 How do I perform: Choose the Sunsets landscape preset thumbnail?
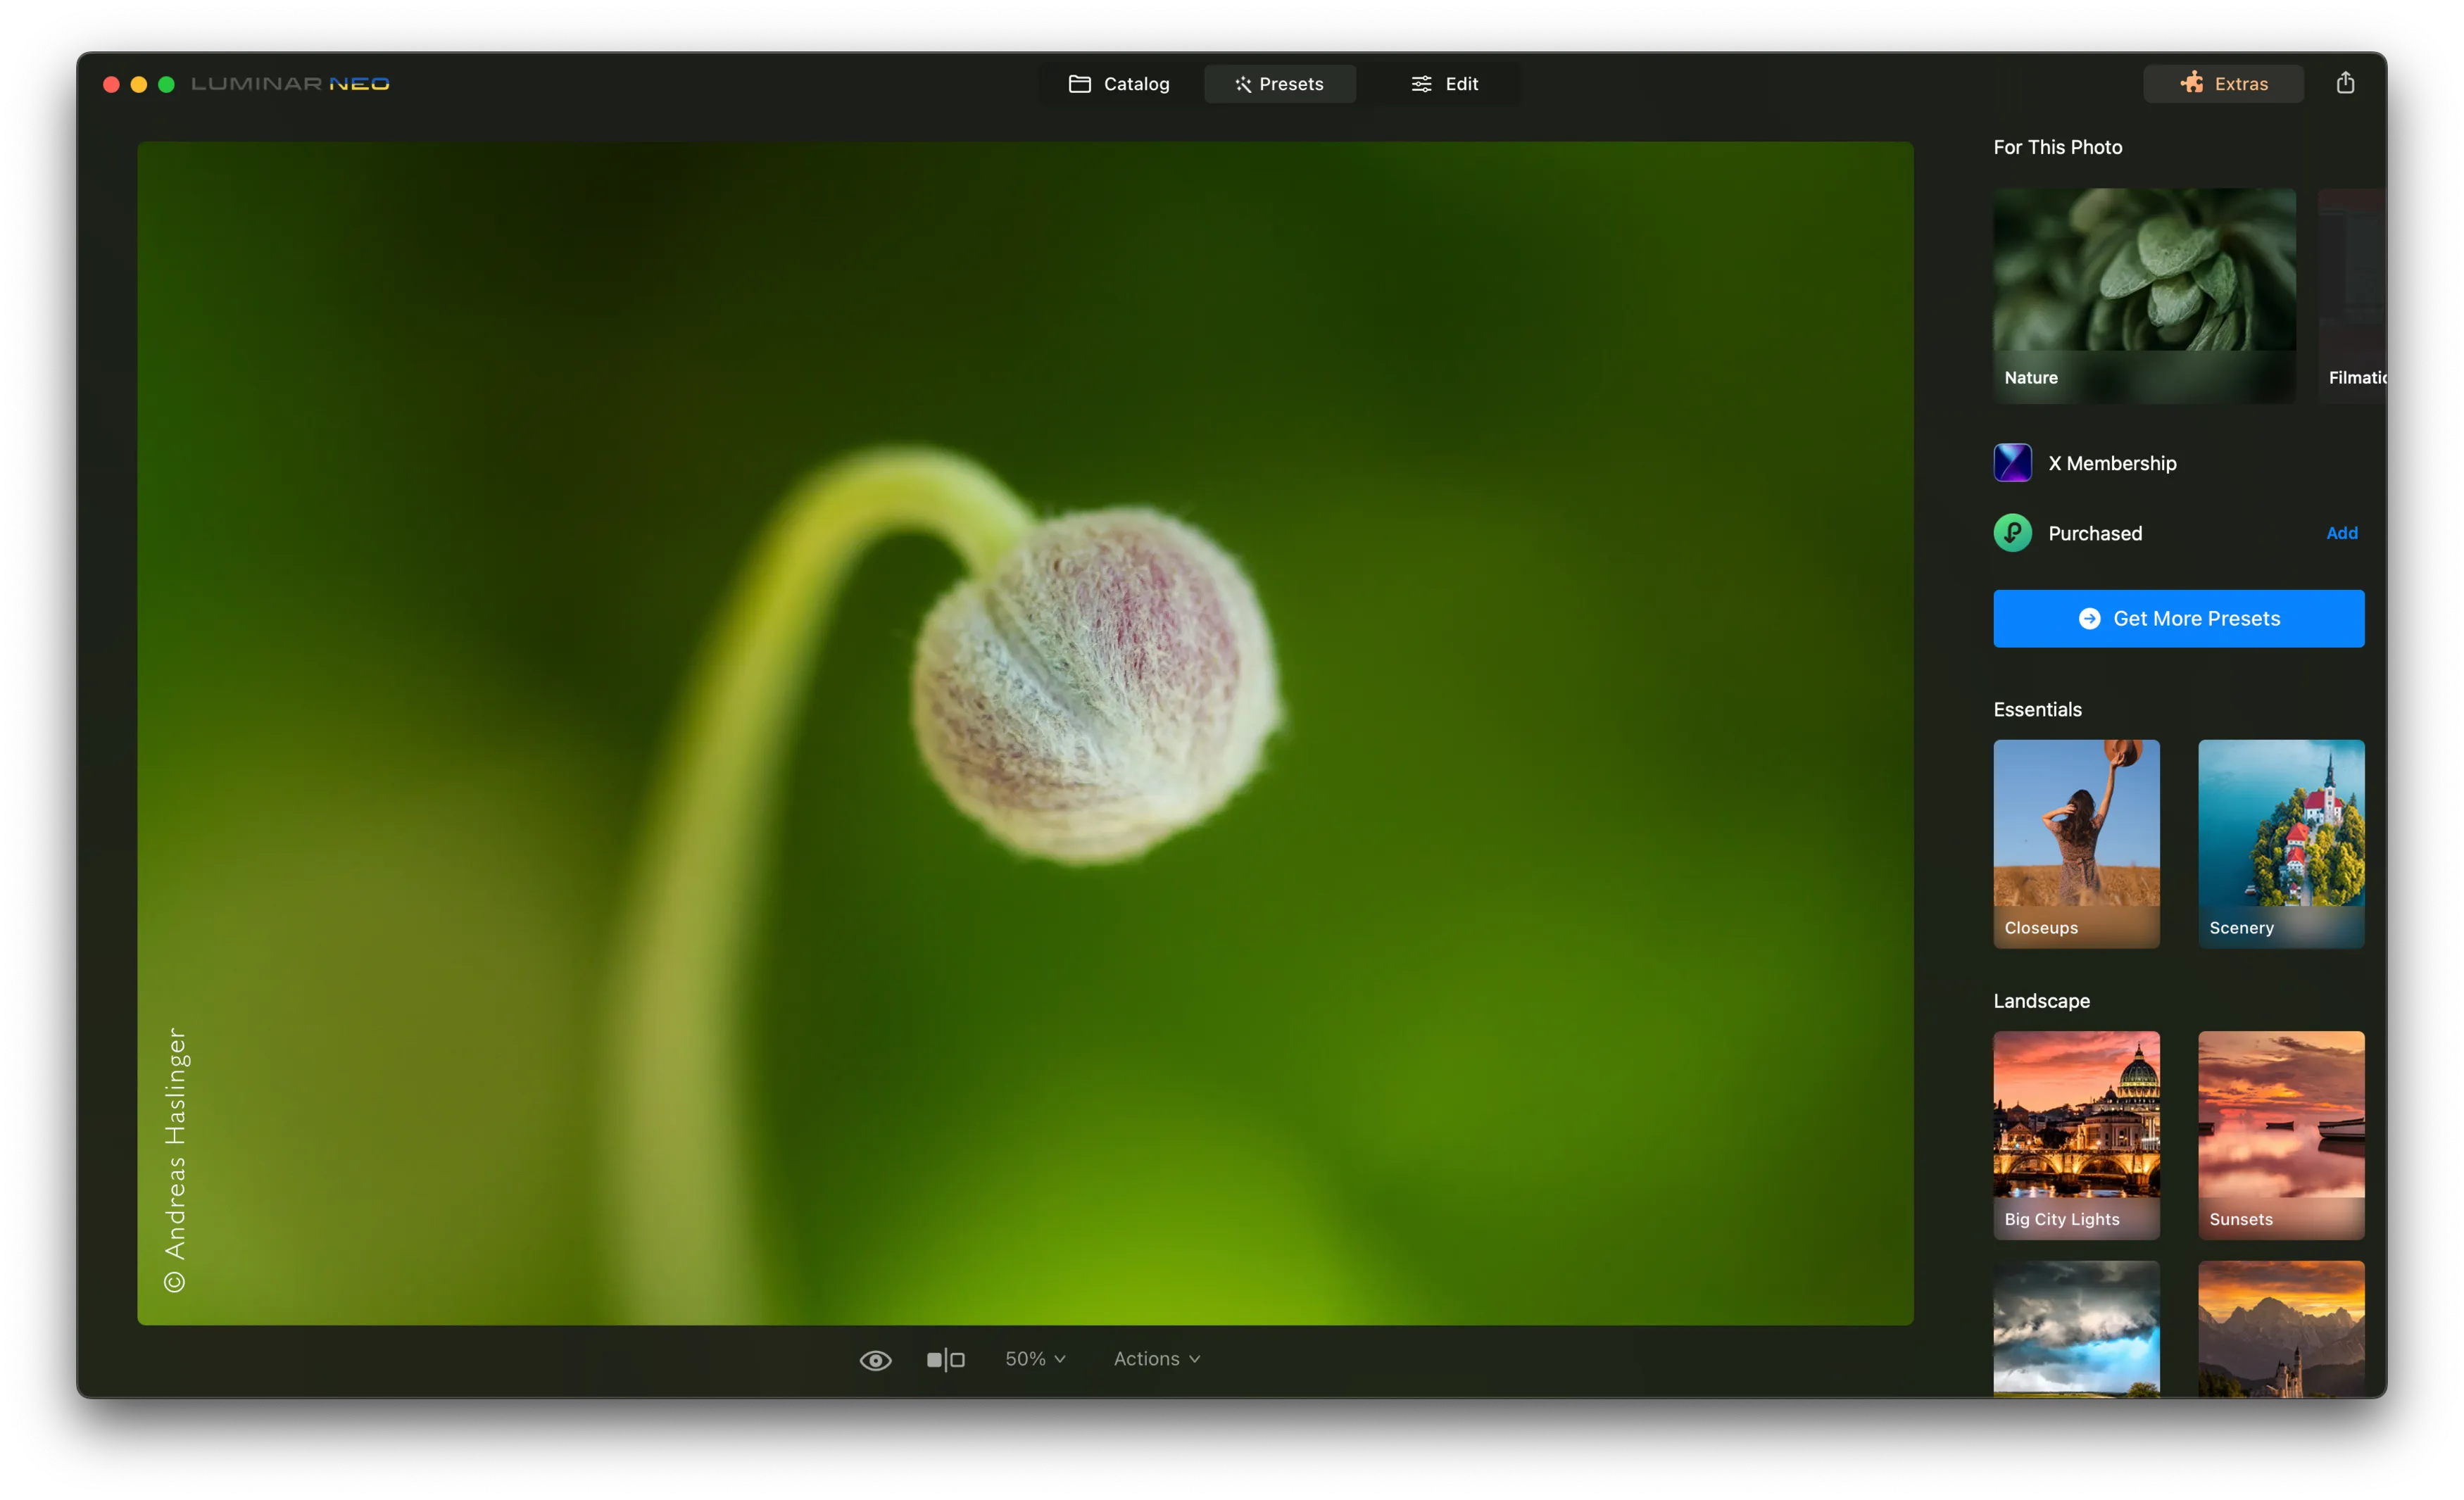[2280, 1134]
